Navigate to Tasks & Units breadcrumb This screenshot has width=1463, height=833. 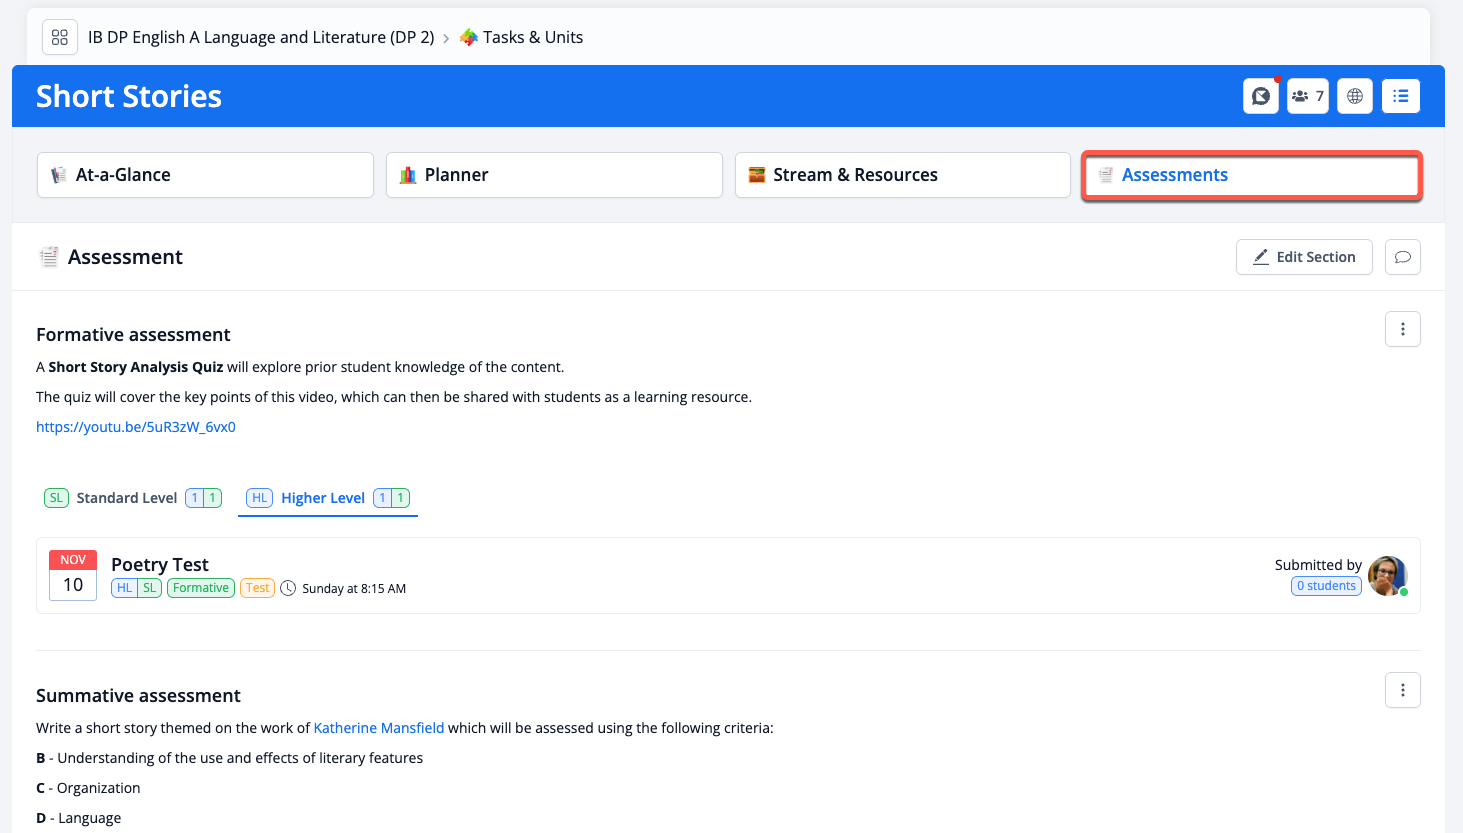click(x=532, y=37)
